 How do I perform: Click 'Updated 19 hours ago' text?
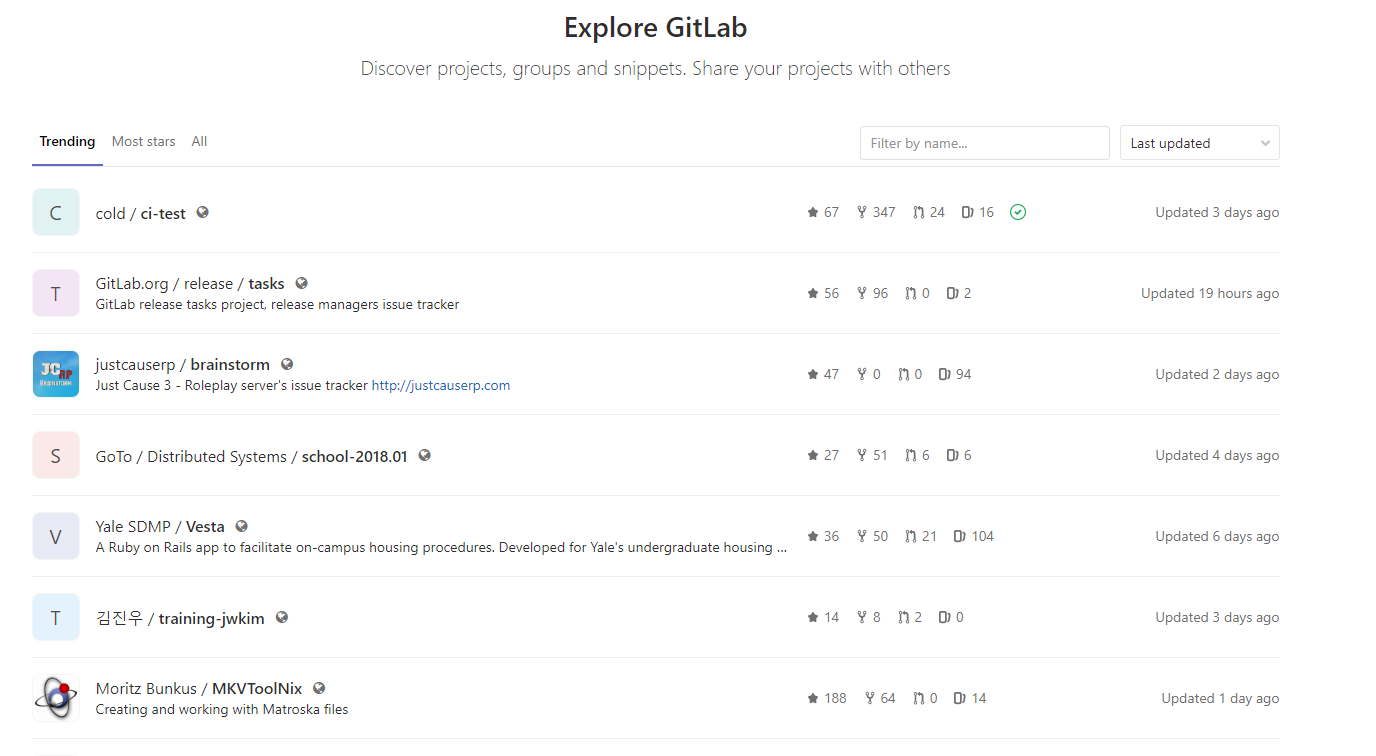tap(1210, 293)
